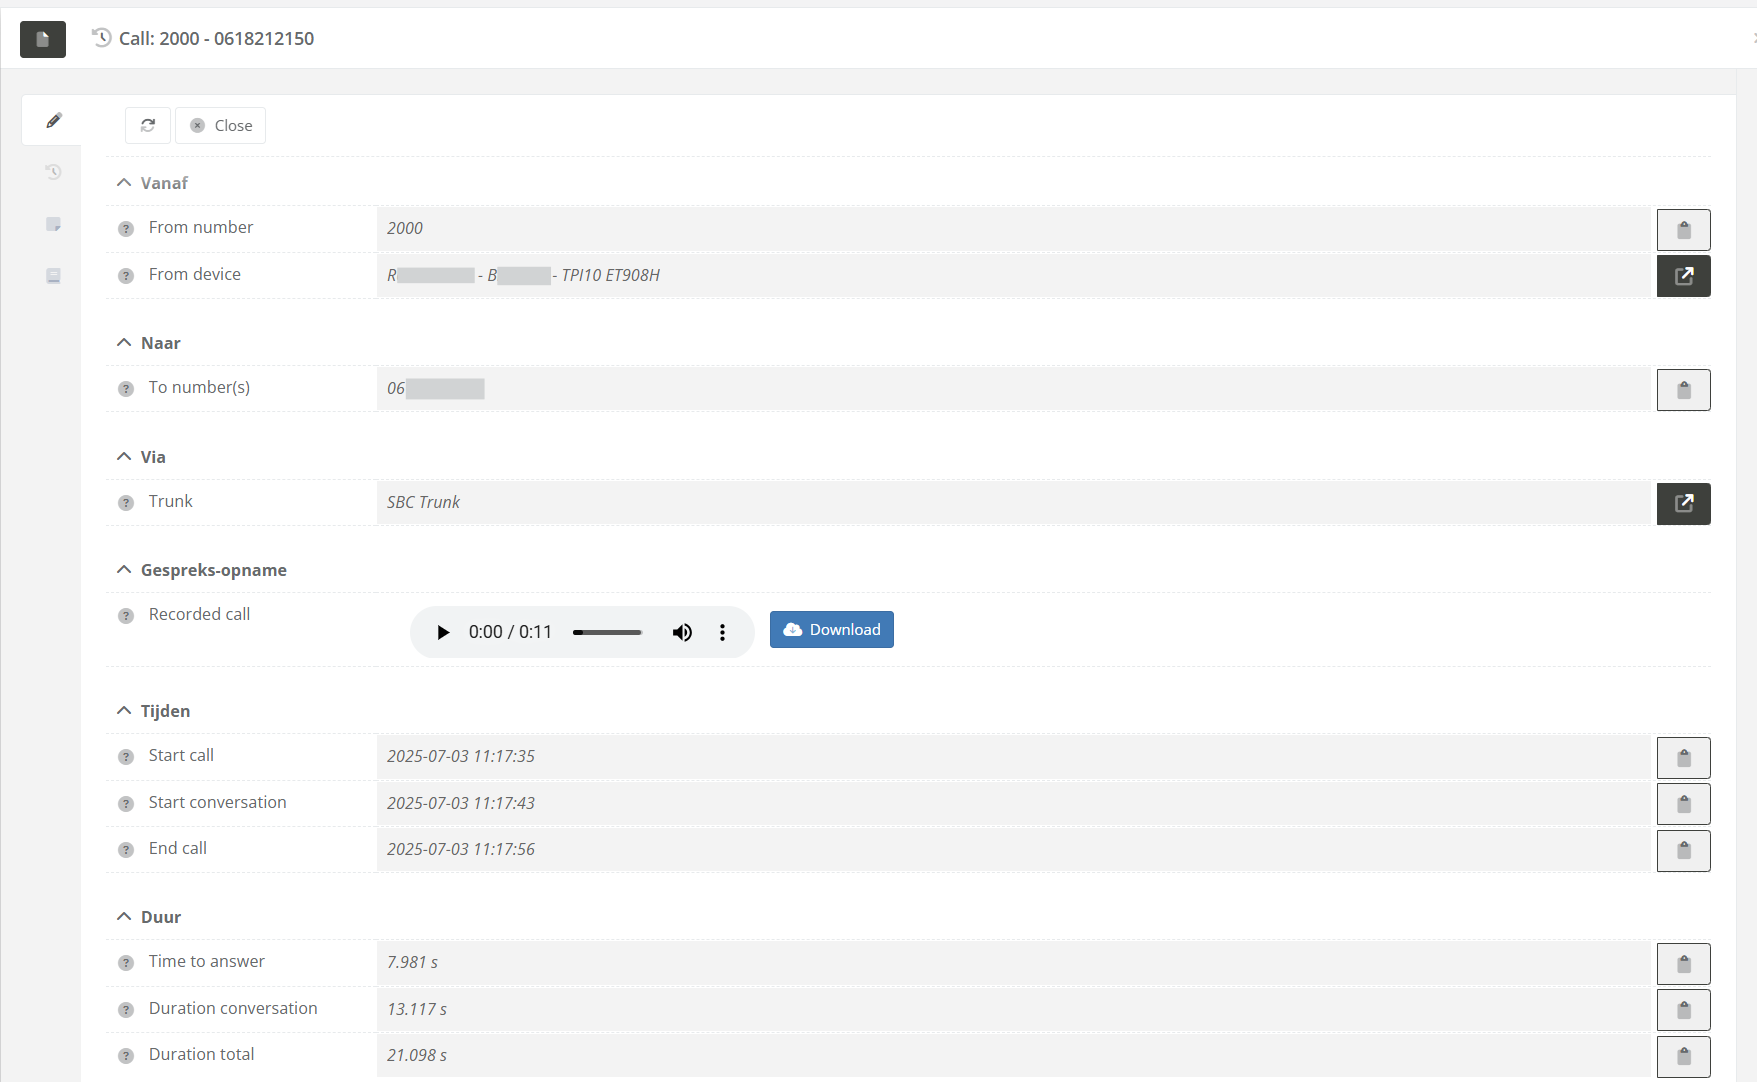1757x1082 pixels.
Task: Seek within the audio progress bar
Action: pos(607,632)
